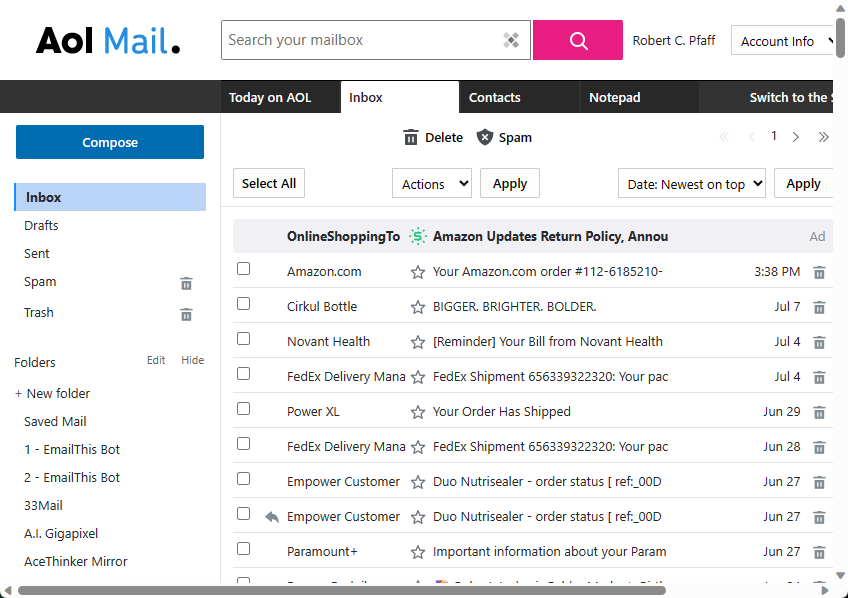Viewport: 848px width, 598px height.
Task: Empty the Spam folder via its trash icon
Action: point(186,284)
